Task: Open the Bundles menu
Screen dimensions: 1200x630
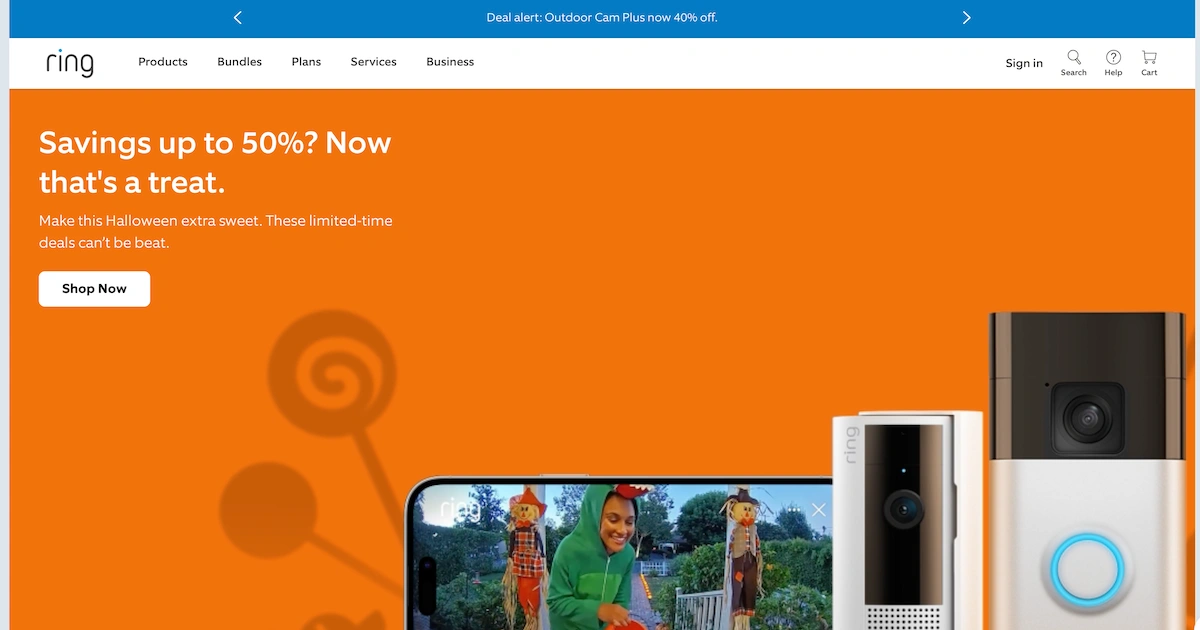Action: [240, 62]
